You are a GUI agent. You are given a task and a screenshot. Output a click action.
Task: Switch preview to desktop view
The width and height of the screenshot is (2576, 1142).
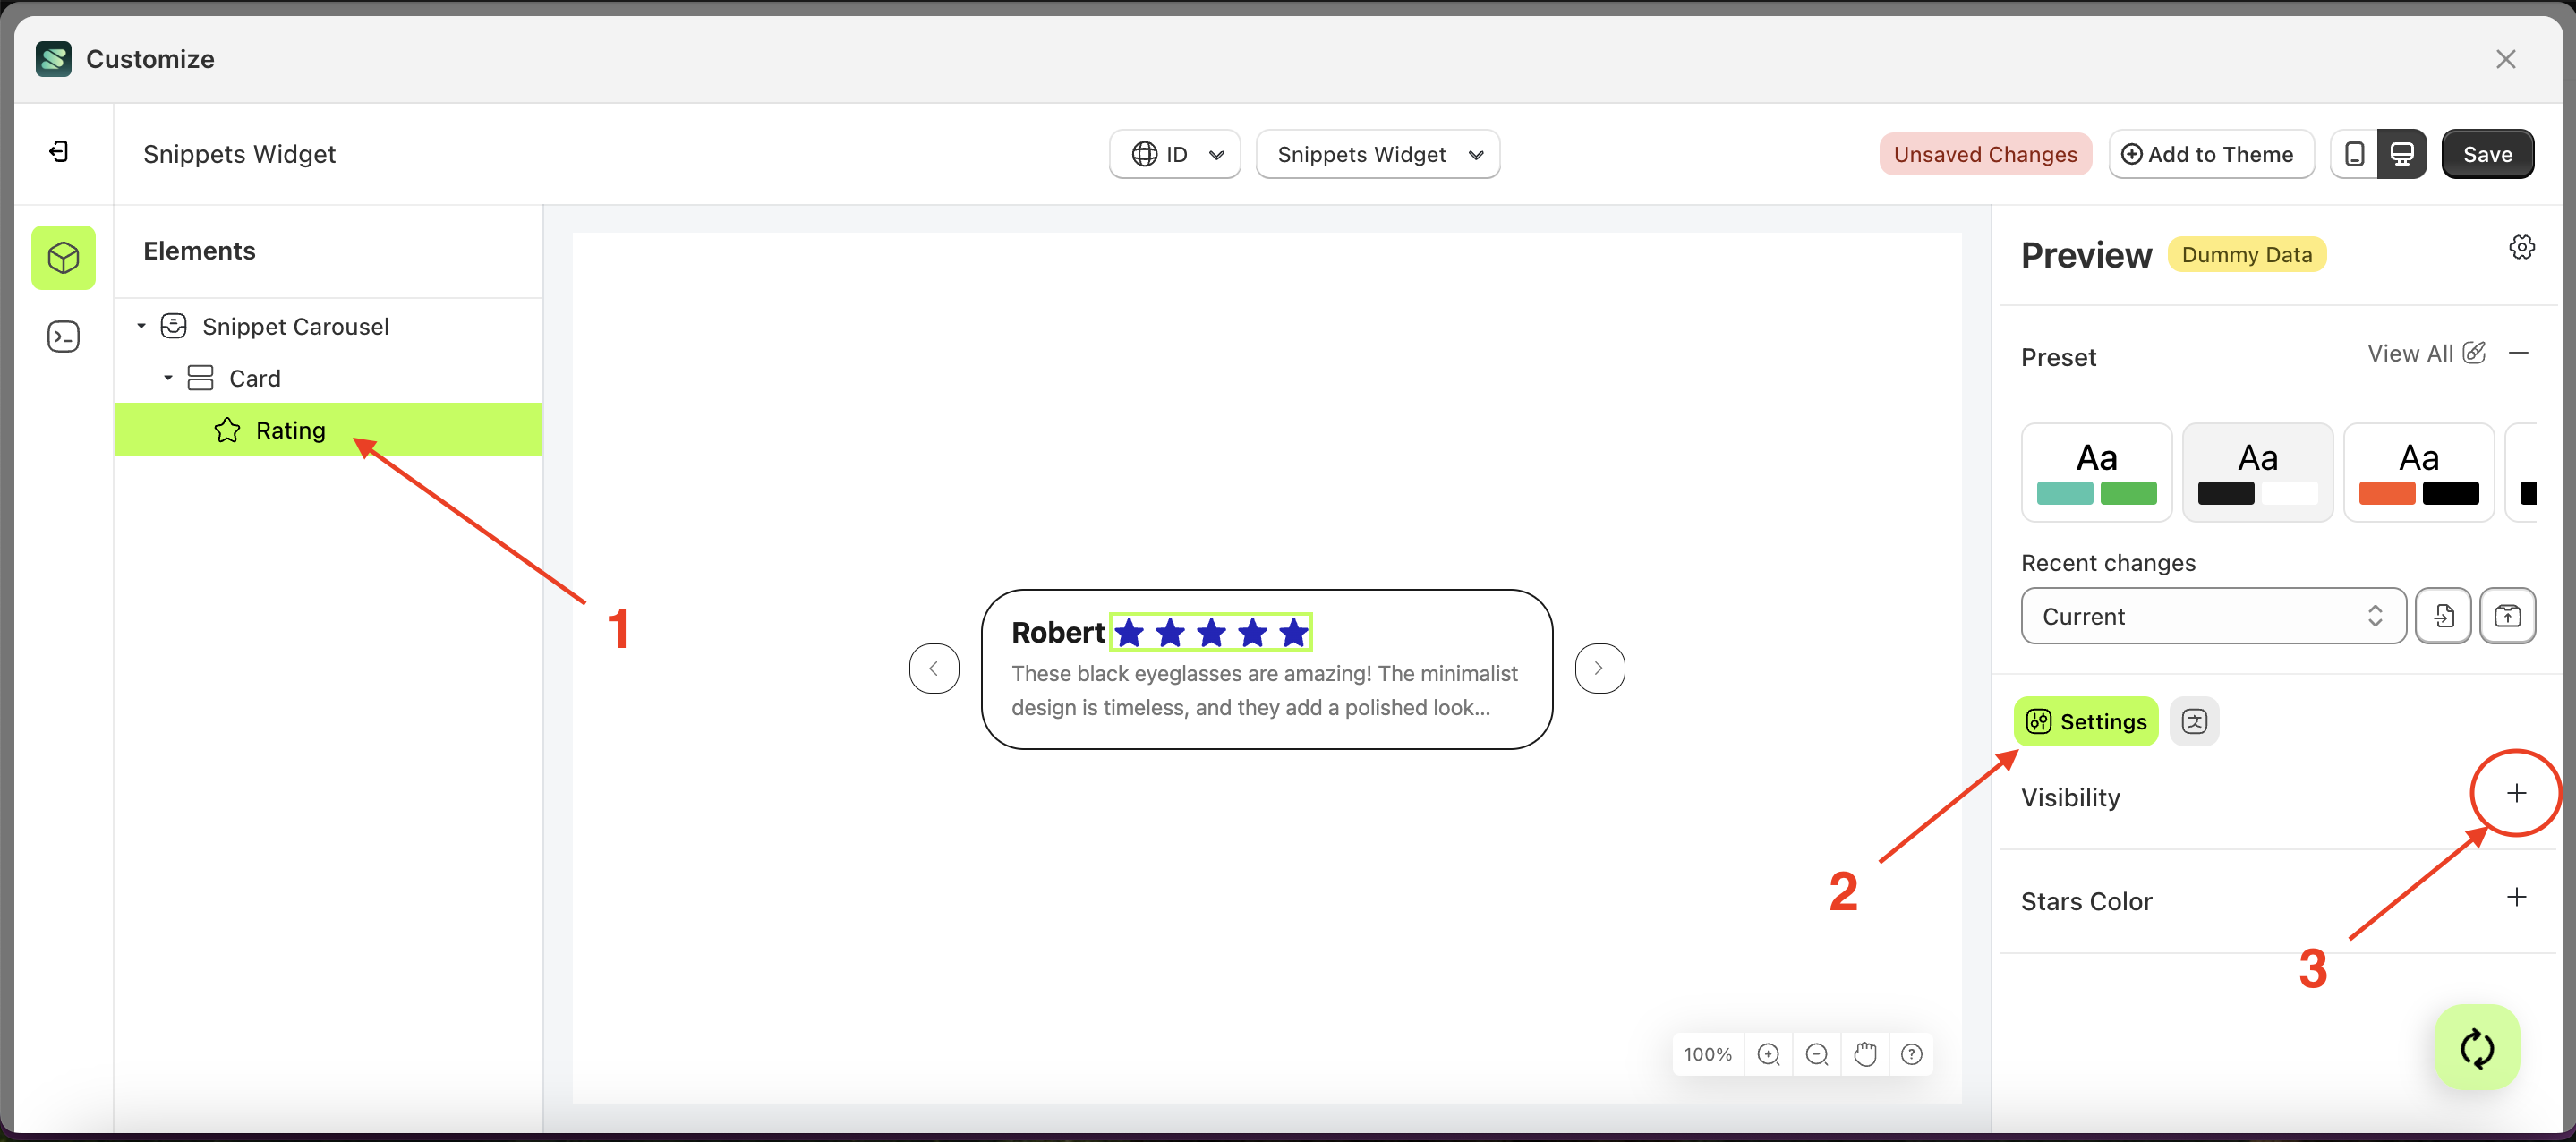click(2404, 153)
